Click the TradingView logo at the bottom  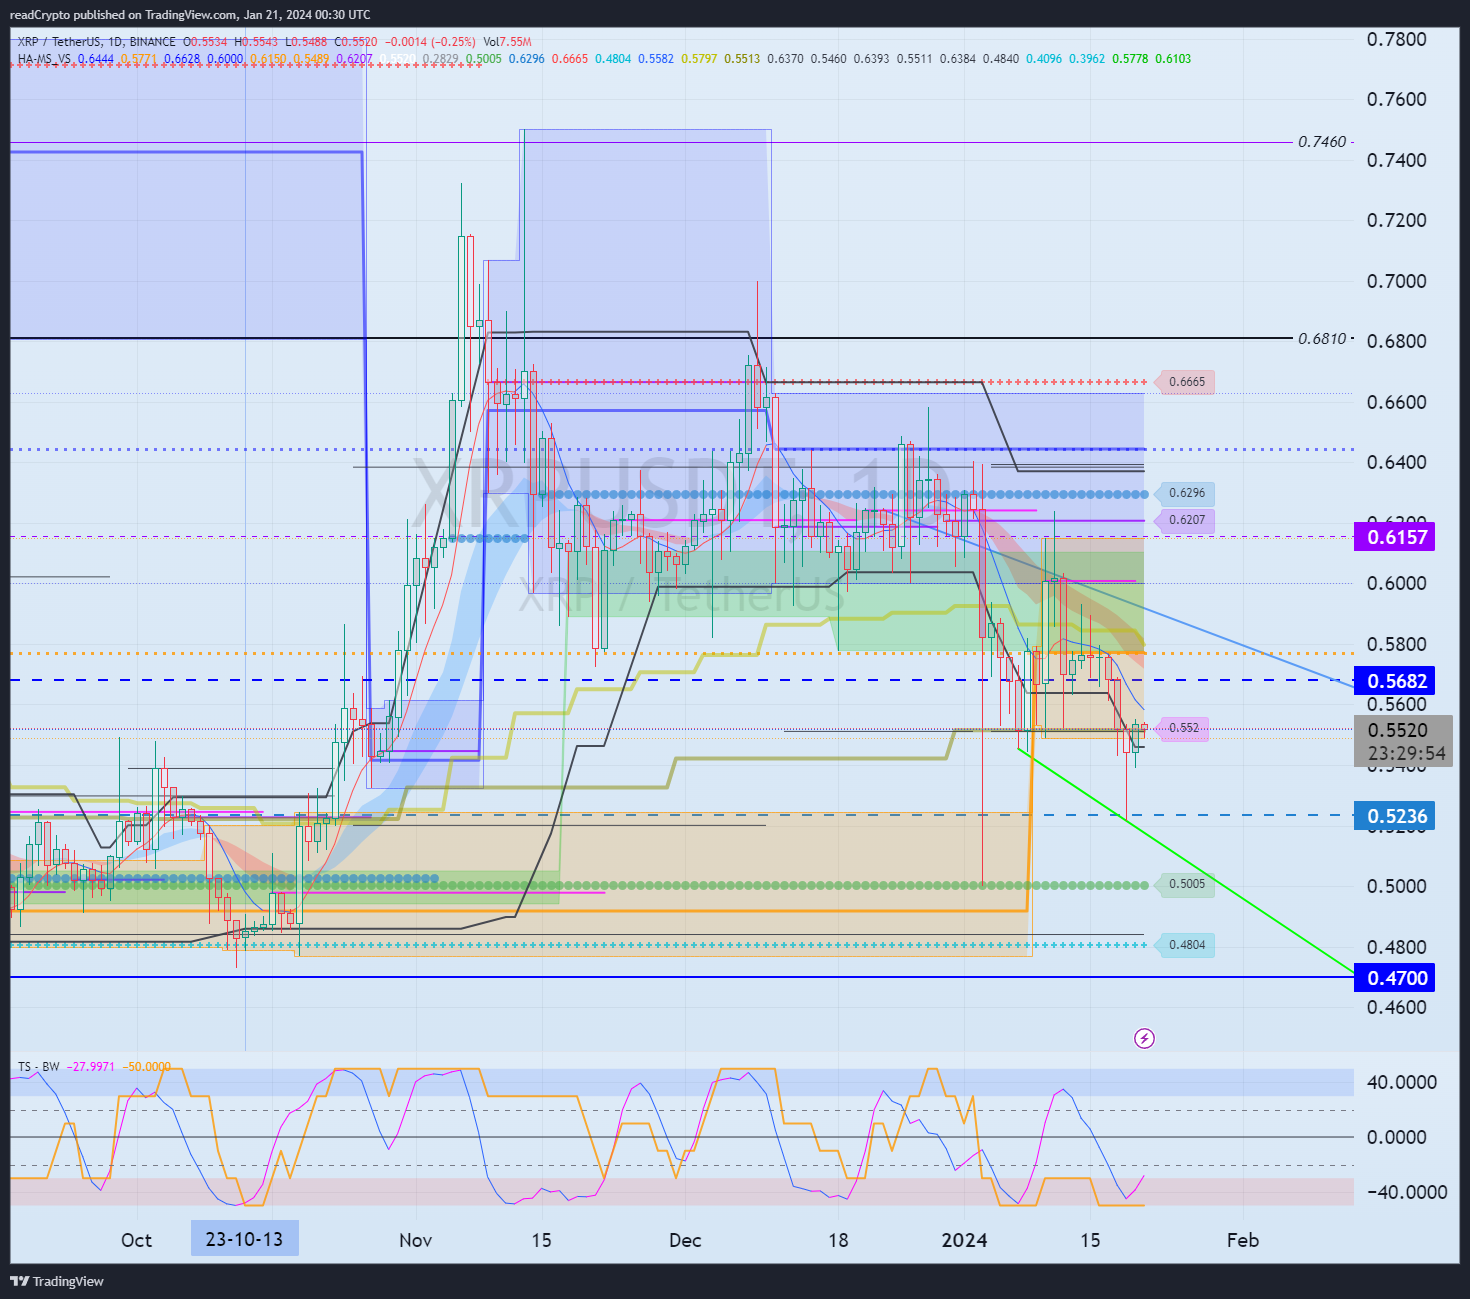(x=57, y=1281)
